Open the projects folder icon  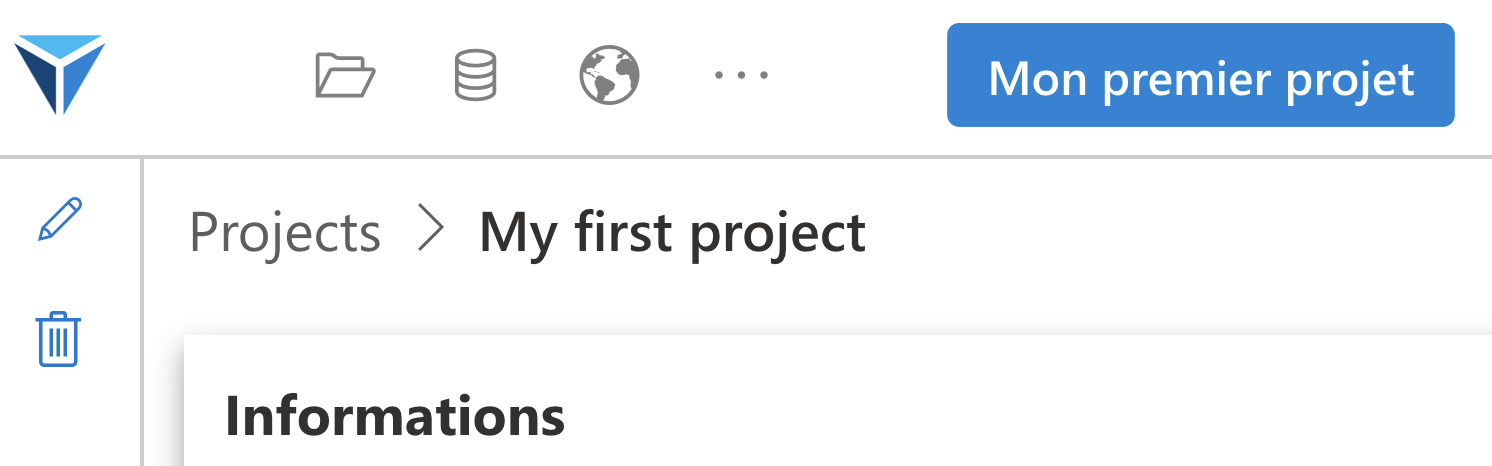point(345,75)
